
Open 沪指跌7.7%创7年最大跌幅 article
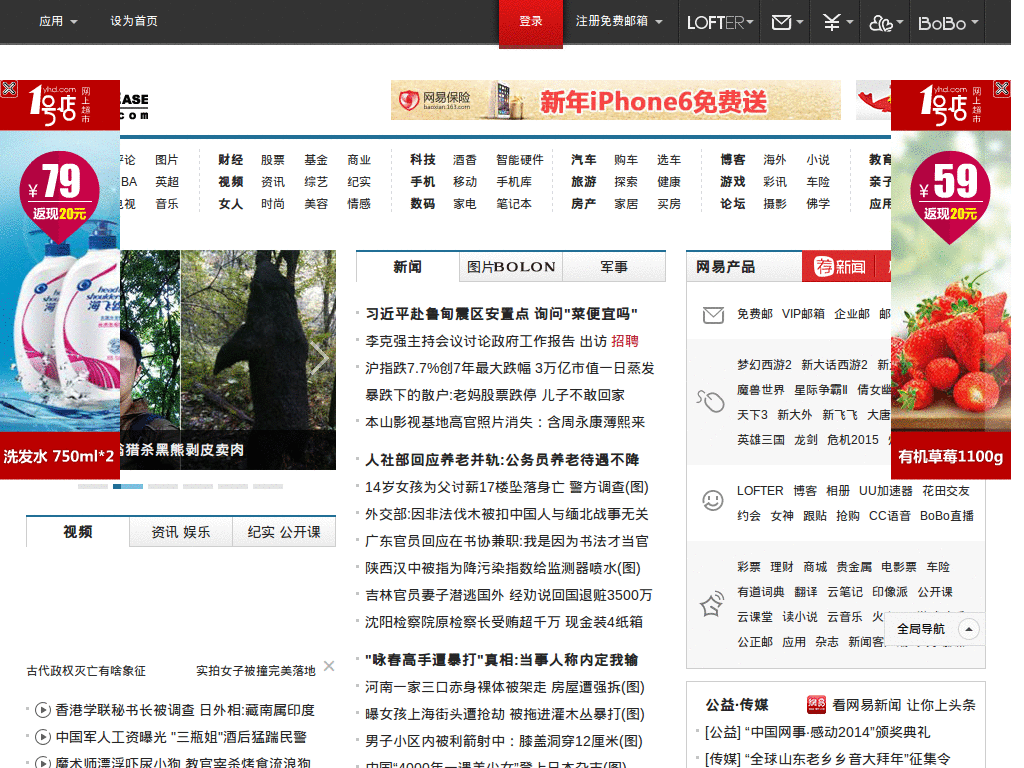(x=509, y=368)
